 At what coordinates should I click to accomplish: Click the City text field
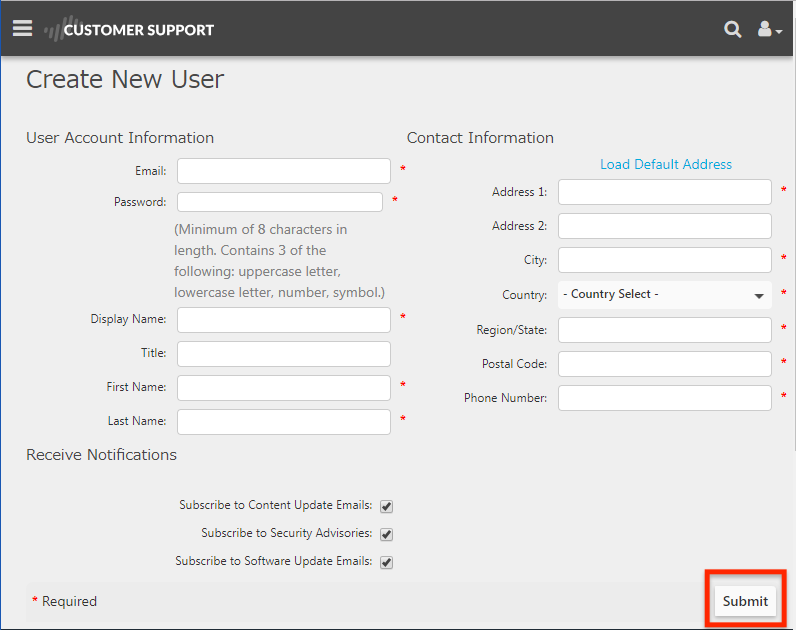[x=665, y=260]
